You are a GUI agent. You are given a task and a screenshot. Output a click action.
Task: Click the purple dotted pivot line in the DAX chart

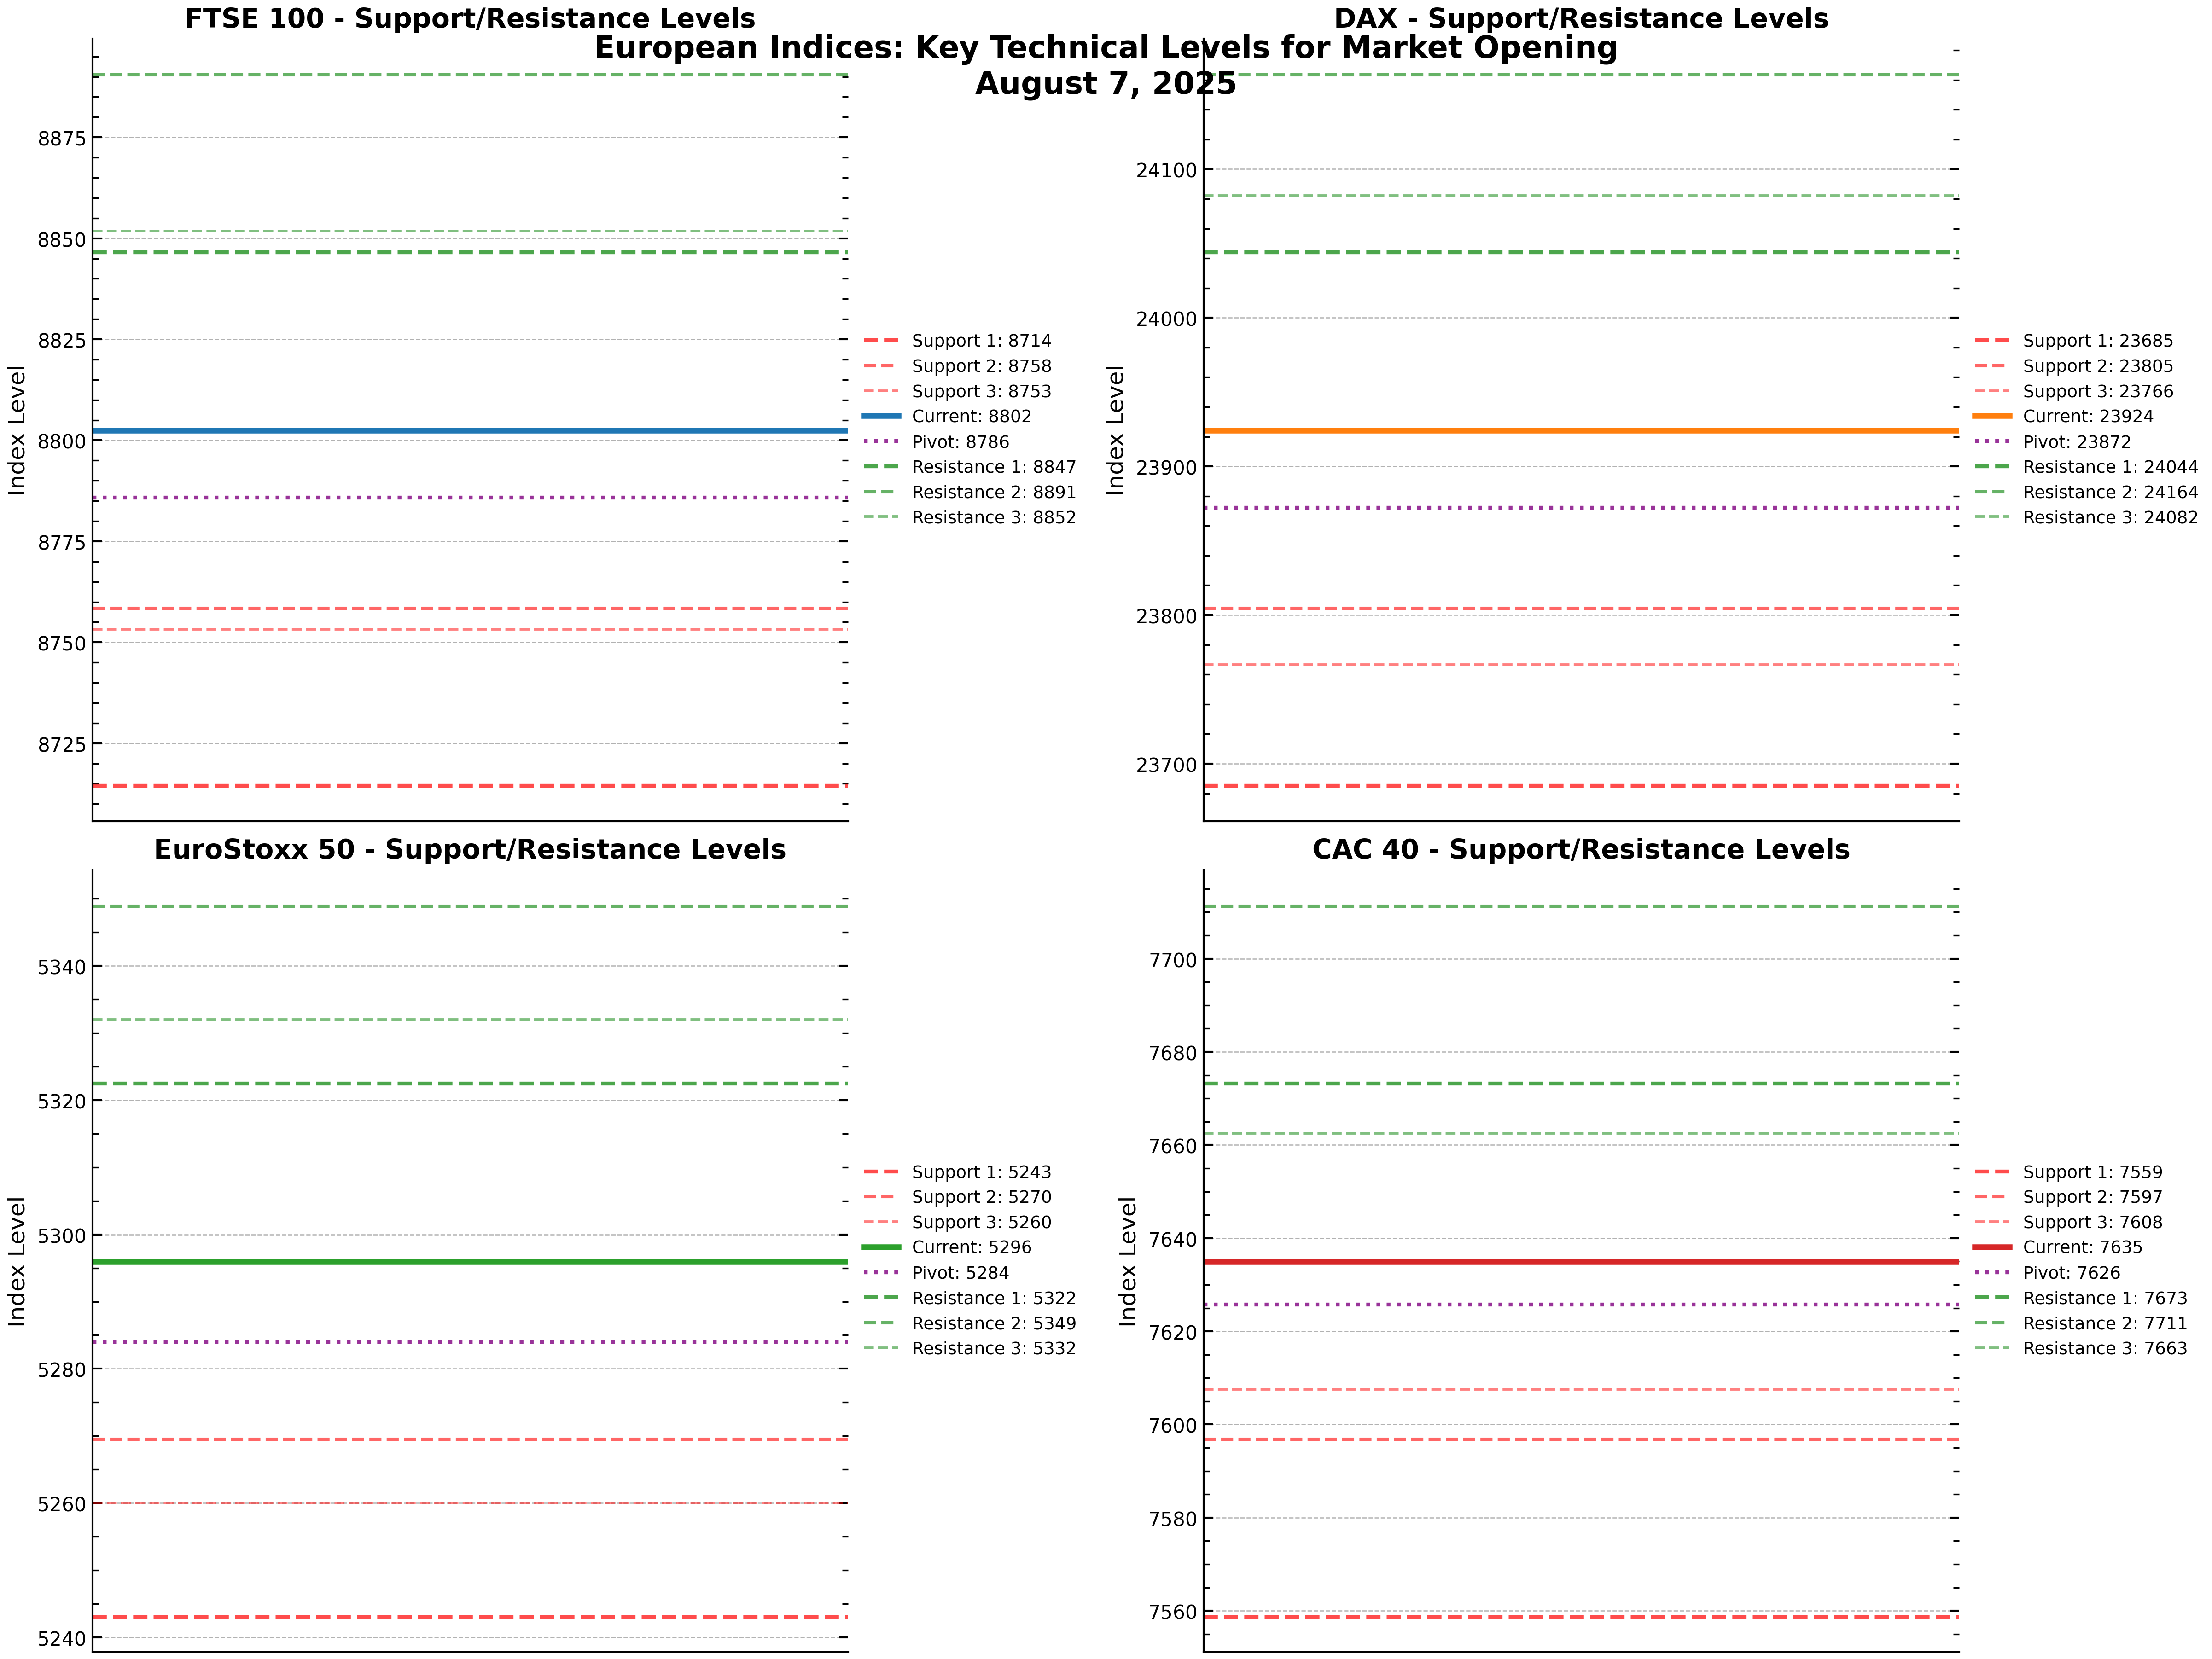pos(1581,508)
